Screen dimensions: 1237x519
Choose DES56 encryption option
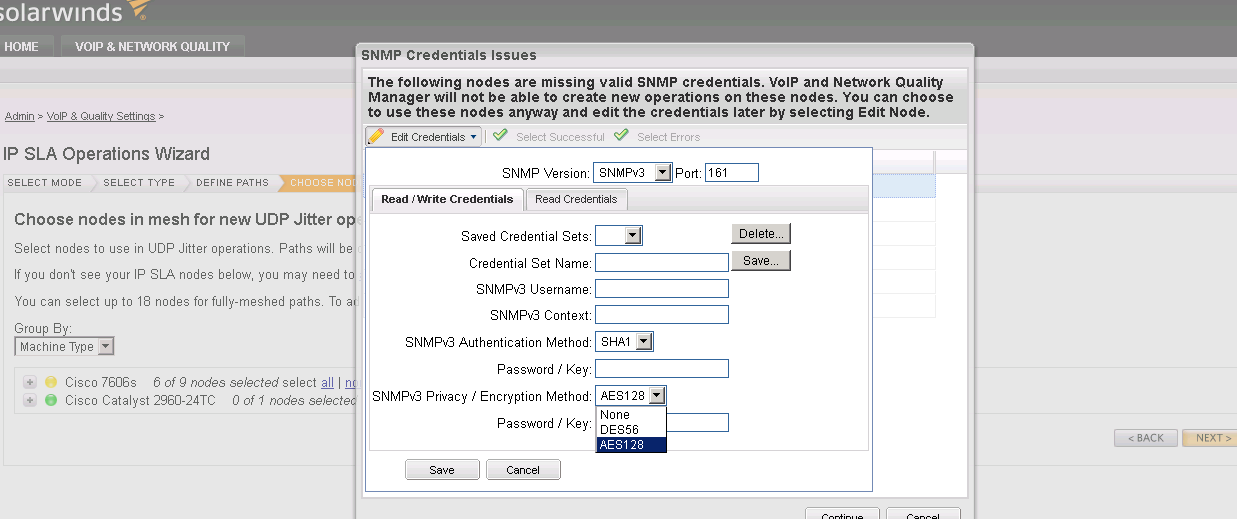coord(631,430)
